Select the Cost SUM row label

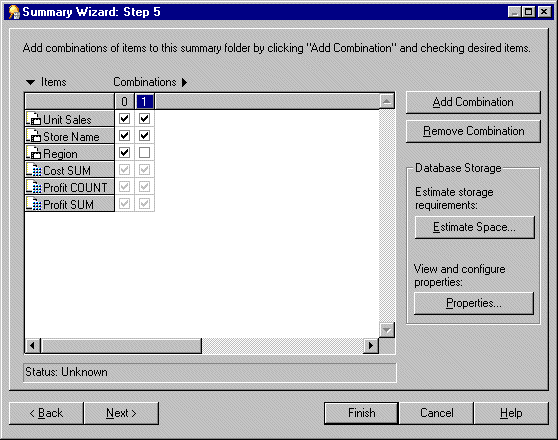pyautogui.click(x=70, y=170)
